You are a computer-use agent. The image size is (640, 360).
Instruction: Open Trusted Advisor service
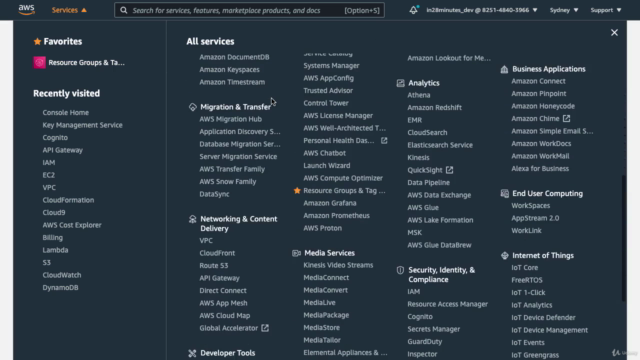(x=328, y=91)
